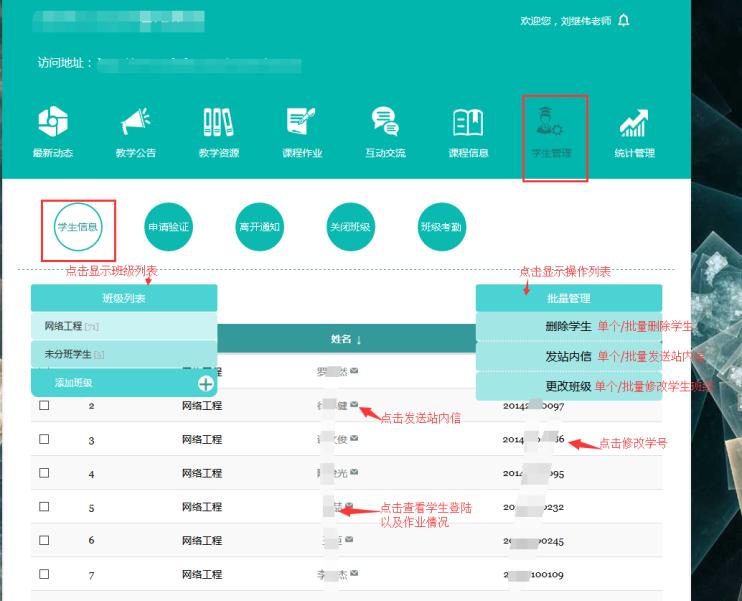Sort by the 姓名 column header
This screenshot has height=601, width=742.
point(346,339)
